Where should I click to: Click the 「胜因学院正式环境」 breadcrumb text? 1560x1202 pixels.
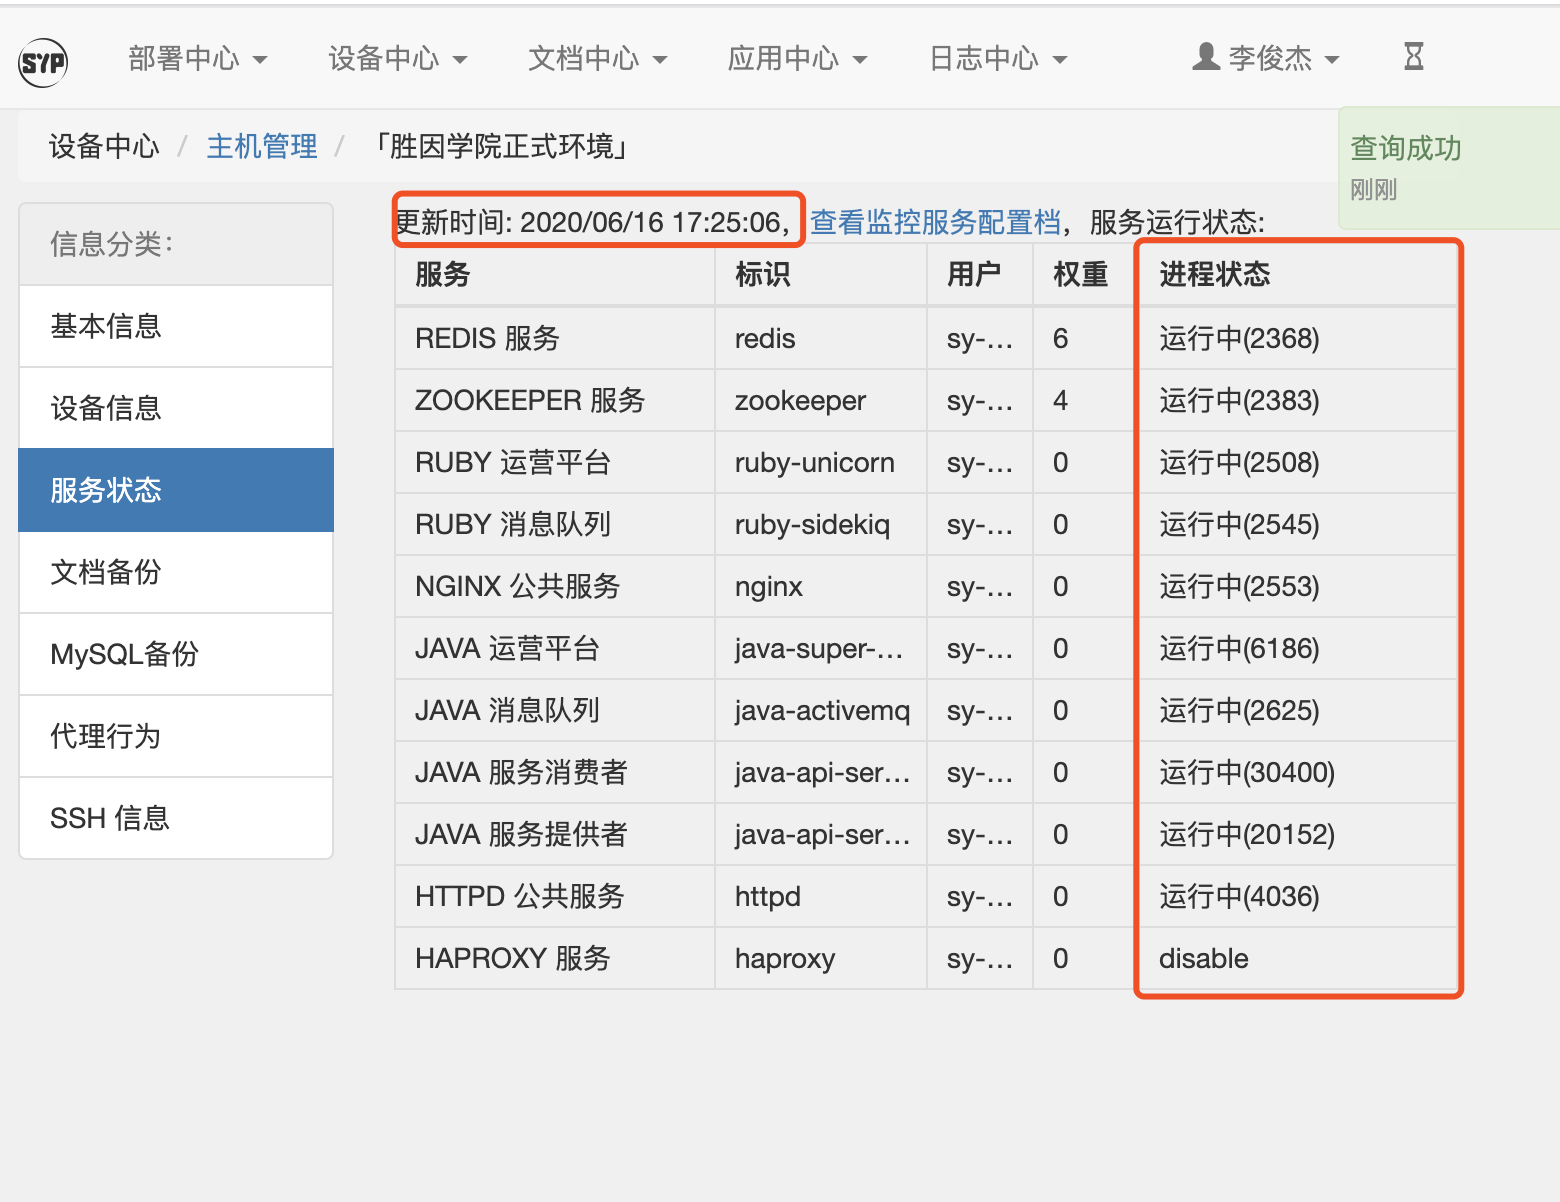click(501, 147)
